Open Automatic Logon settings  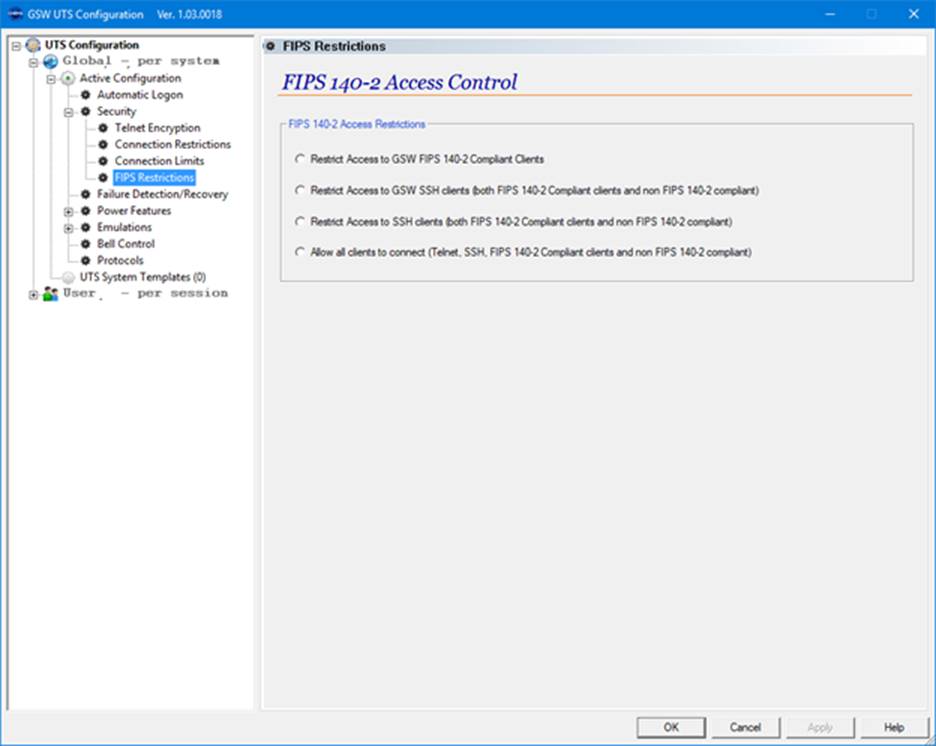point(140,95)
